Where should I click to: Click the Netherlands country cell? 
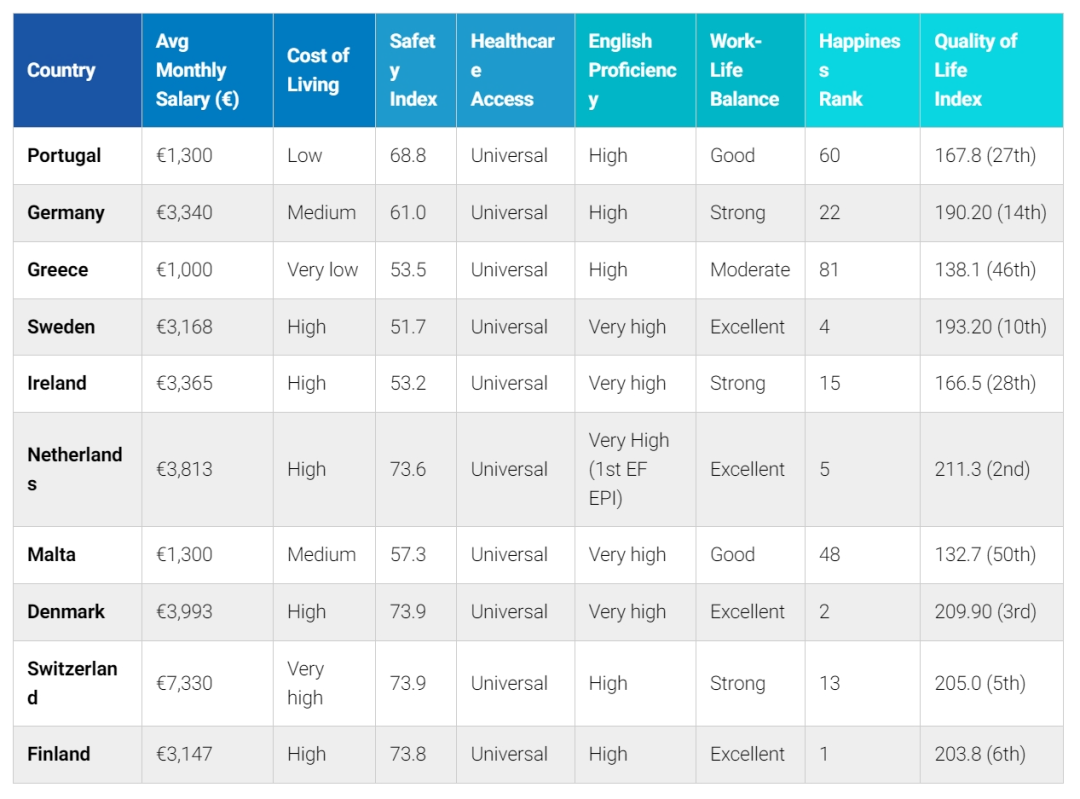click(77, 470)
